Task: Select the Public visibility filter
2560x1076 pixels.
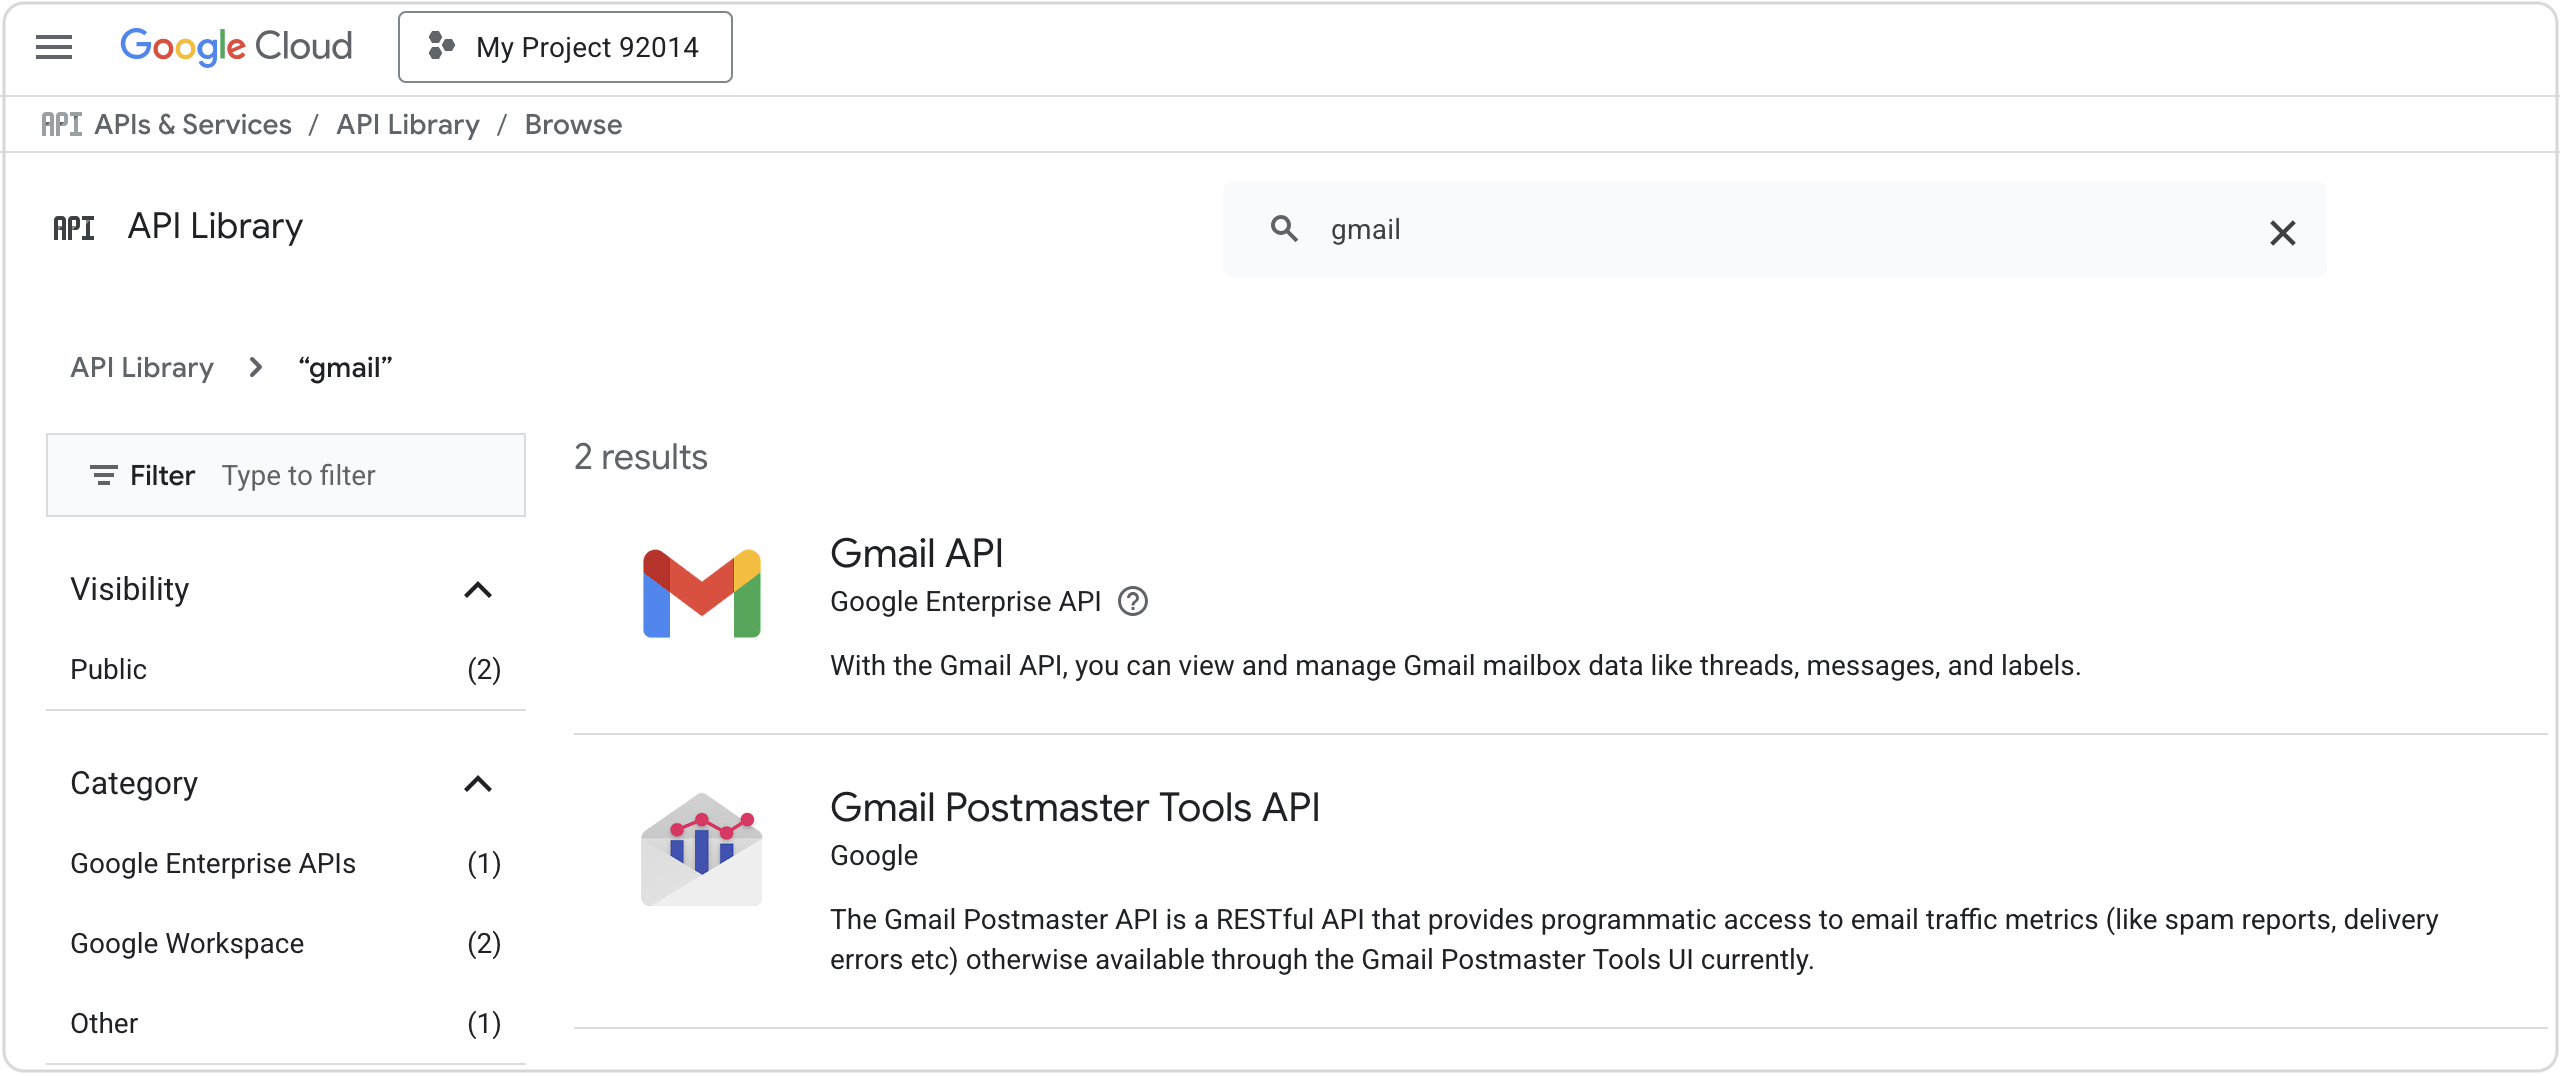Action: tap(108, 670)
